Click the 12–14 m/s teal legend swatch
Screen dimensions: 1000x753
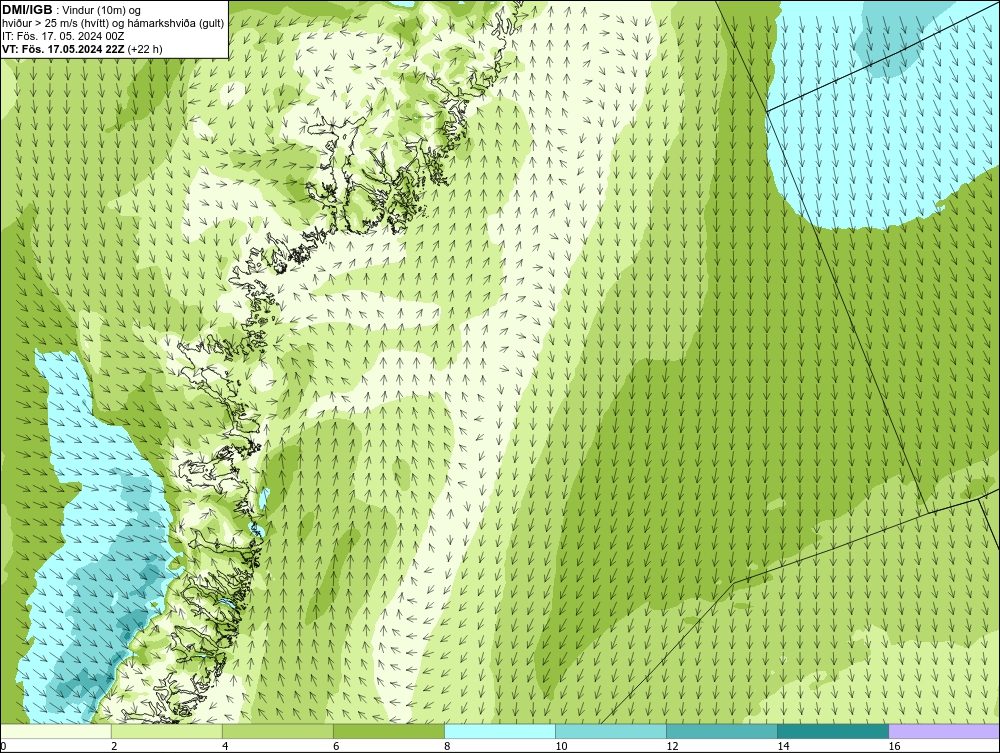point(722,731)
